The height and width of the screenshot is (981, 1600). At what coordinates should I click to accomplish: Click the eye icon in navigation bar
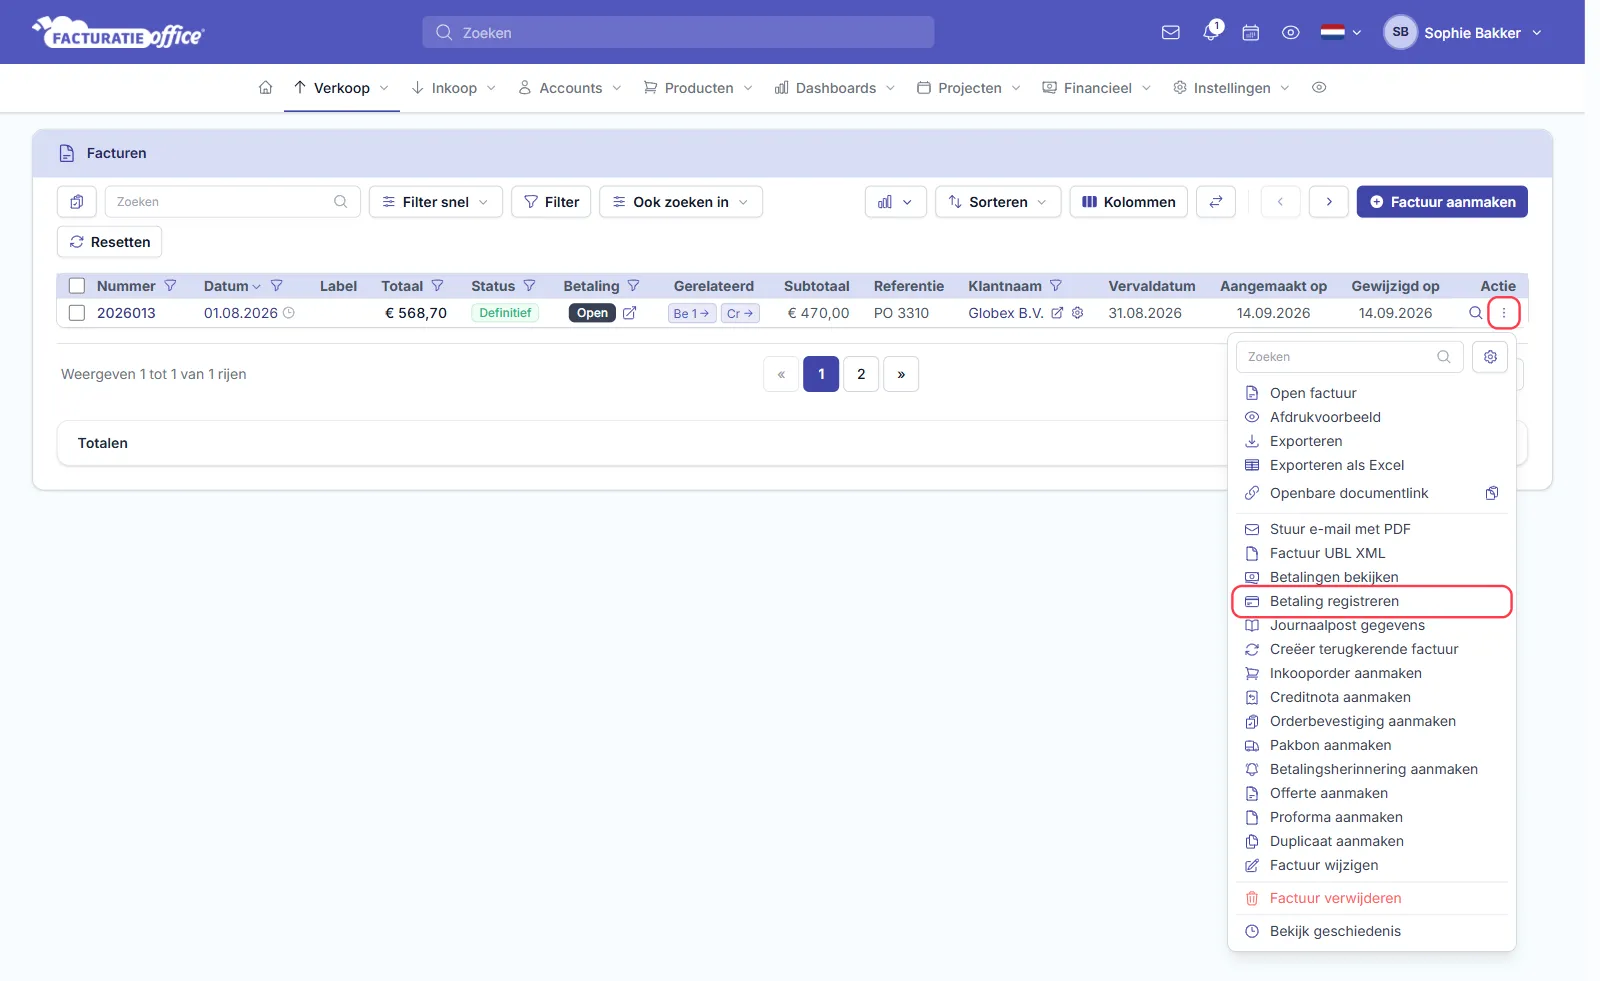tap(1319, 88)
